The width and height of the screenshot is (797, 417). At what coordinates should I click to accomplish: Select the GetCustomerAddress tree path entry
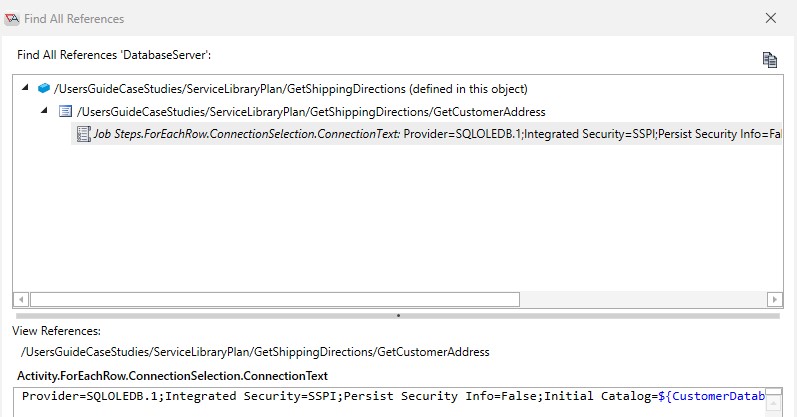coord(311,112)
